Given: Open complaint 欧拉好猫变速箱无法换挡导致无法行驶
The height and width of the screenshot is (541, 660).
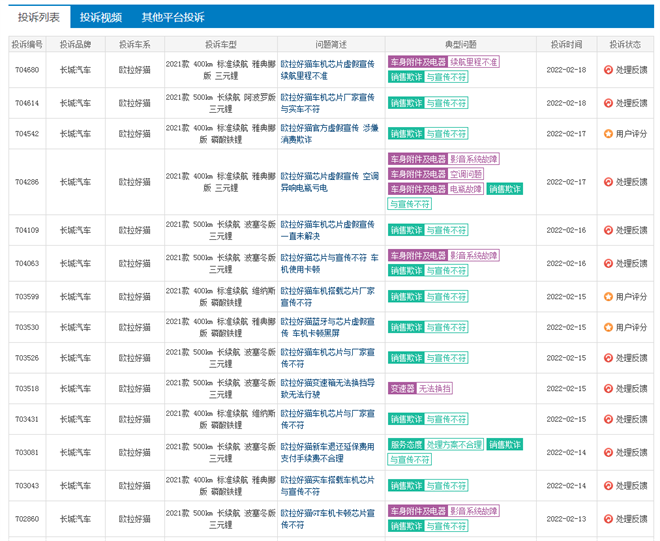Looking at the screenshot, I should [327, 389].
